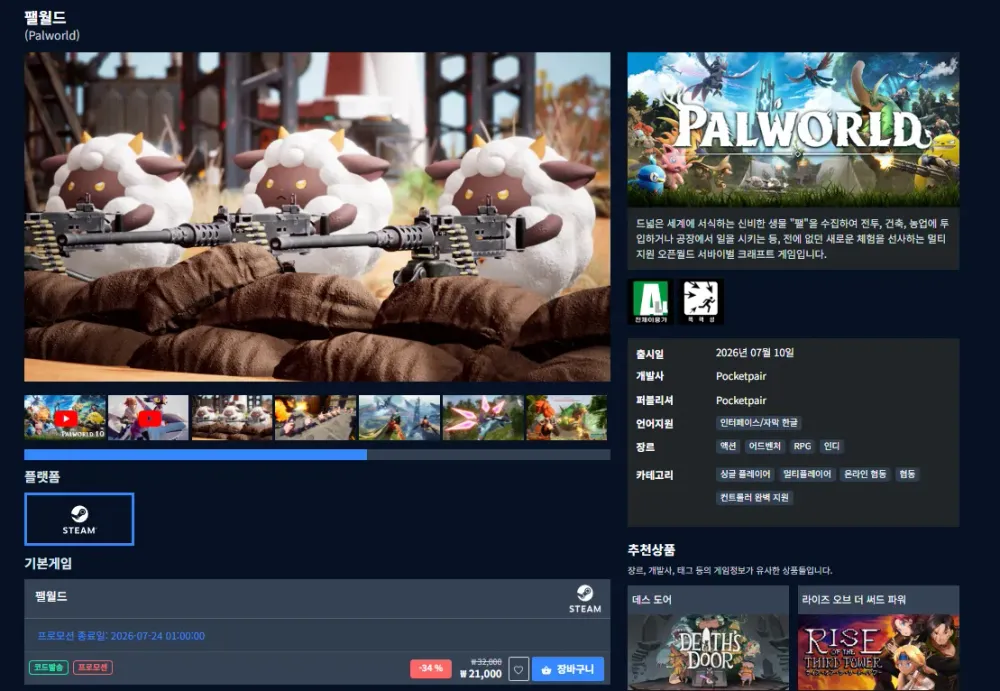Click the red 프로모션 badge

pyautogui.click(x=93, y=667)
